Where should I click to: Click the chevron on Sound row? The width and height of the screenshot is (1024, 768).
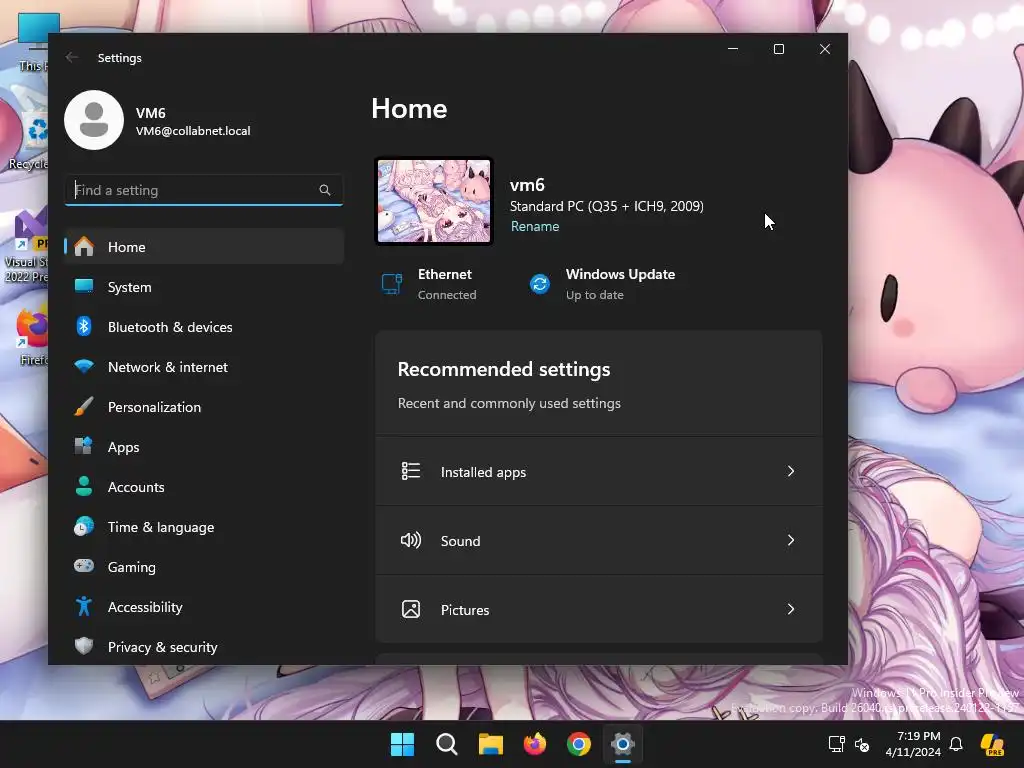[791, 540]
